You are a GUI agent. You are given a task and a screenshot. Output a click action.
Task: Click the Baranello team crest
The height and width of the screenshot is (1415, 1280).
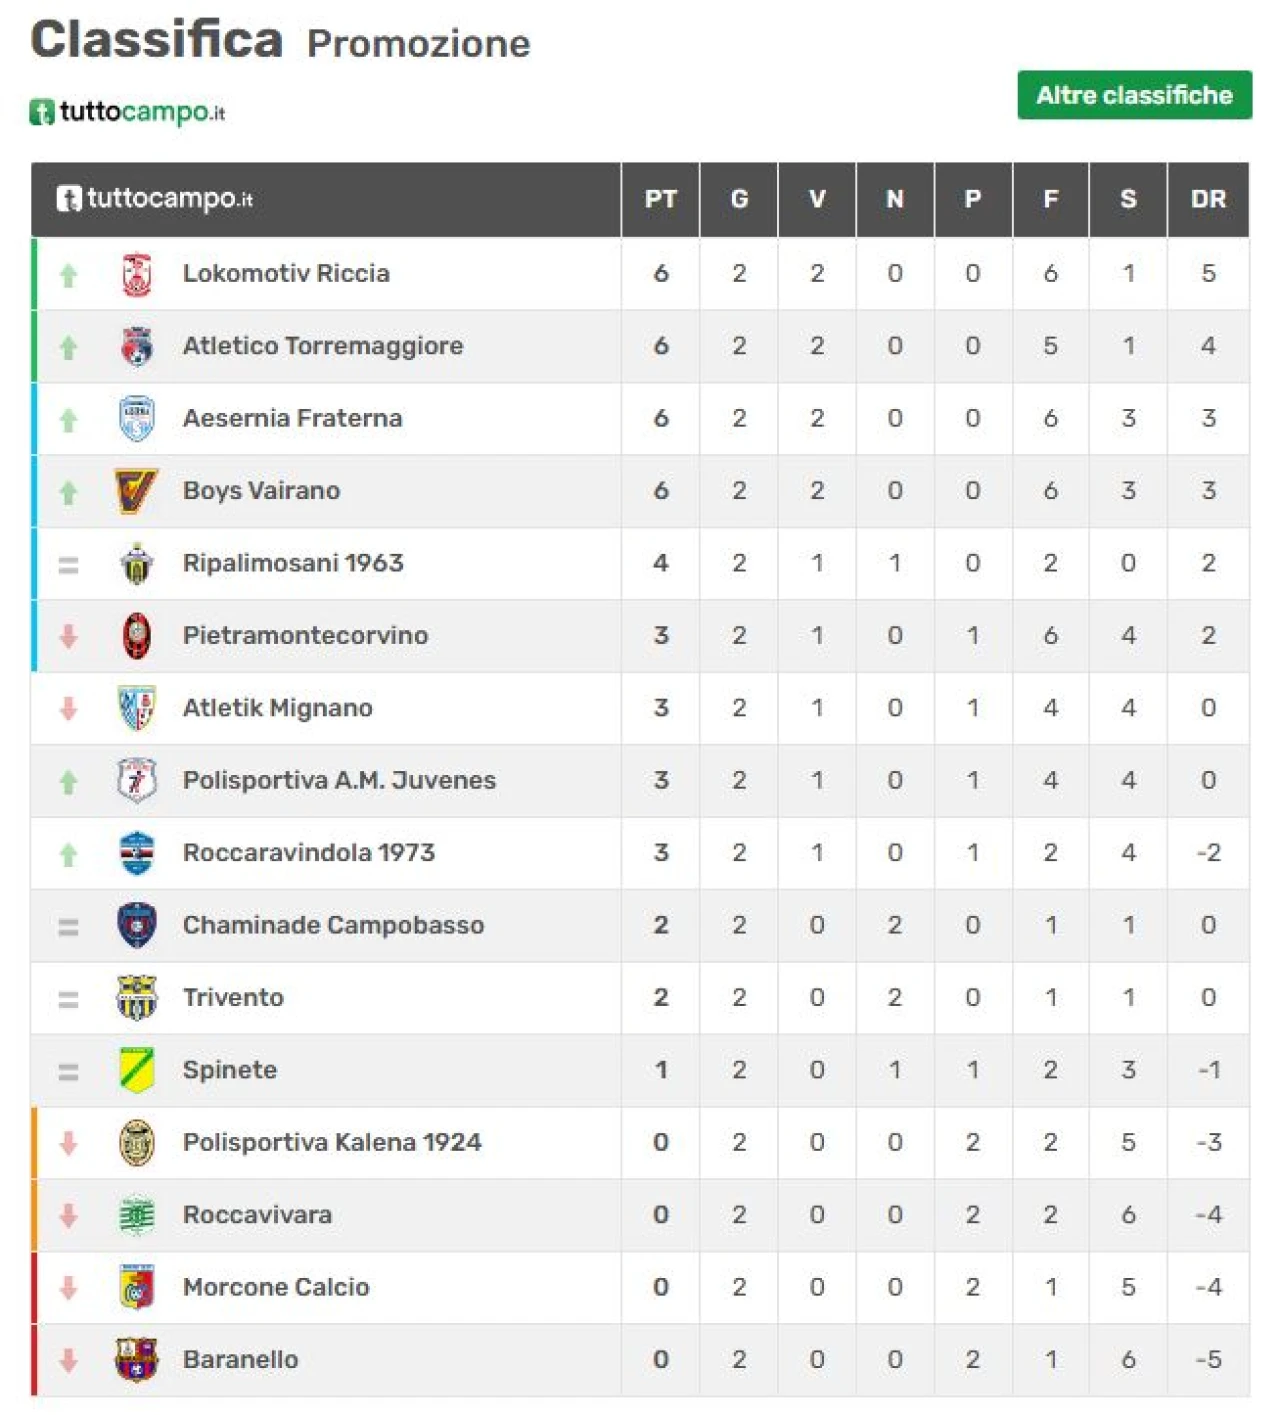pyautogui.click(x=137, y=1360)
